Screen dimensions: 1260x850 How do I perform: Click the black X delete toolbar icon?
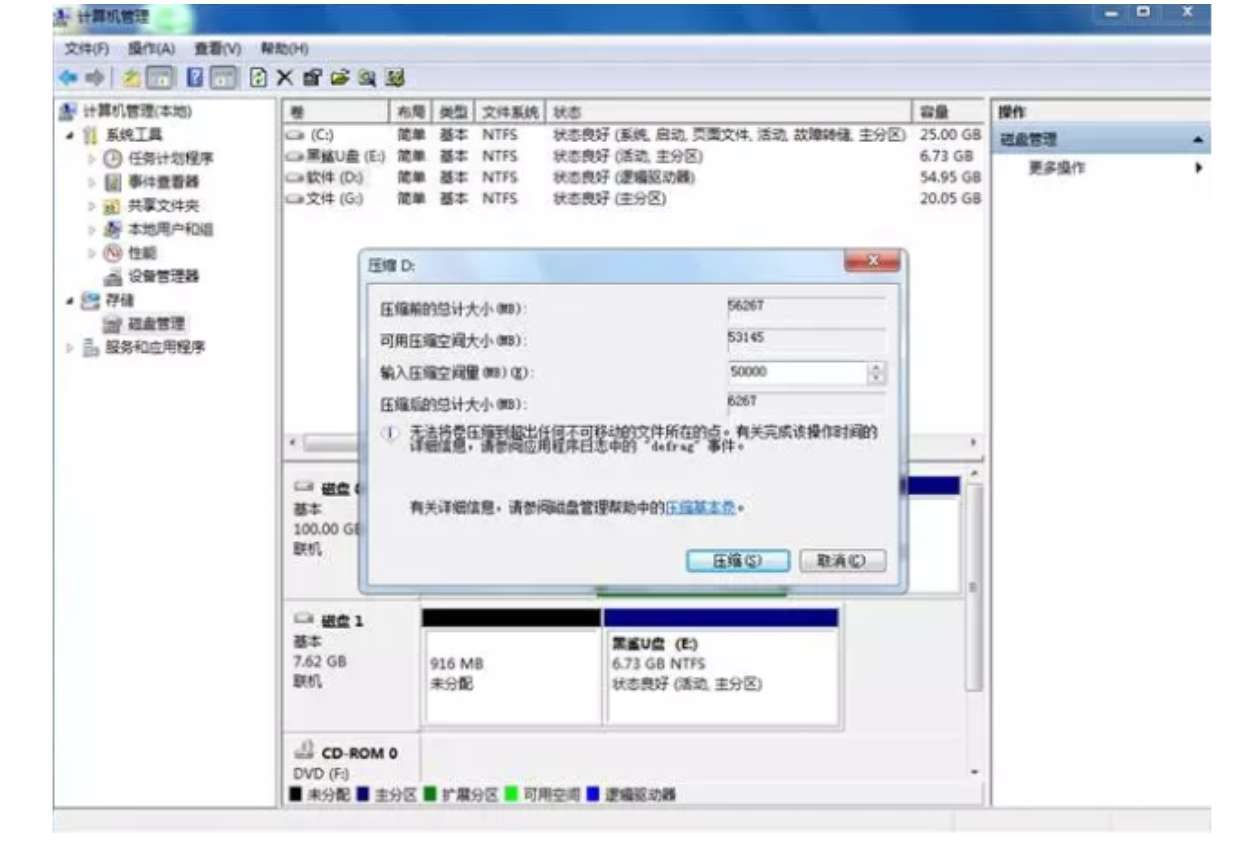pos(285,78)
